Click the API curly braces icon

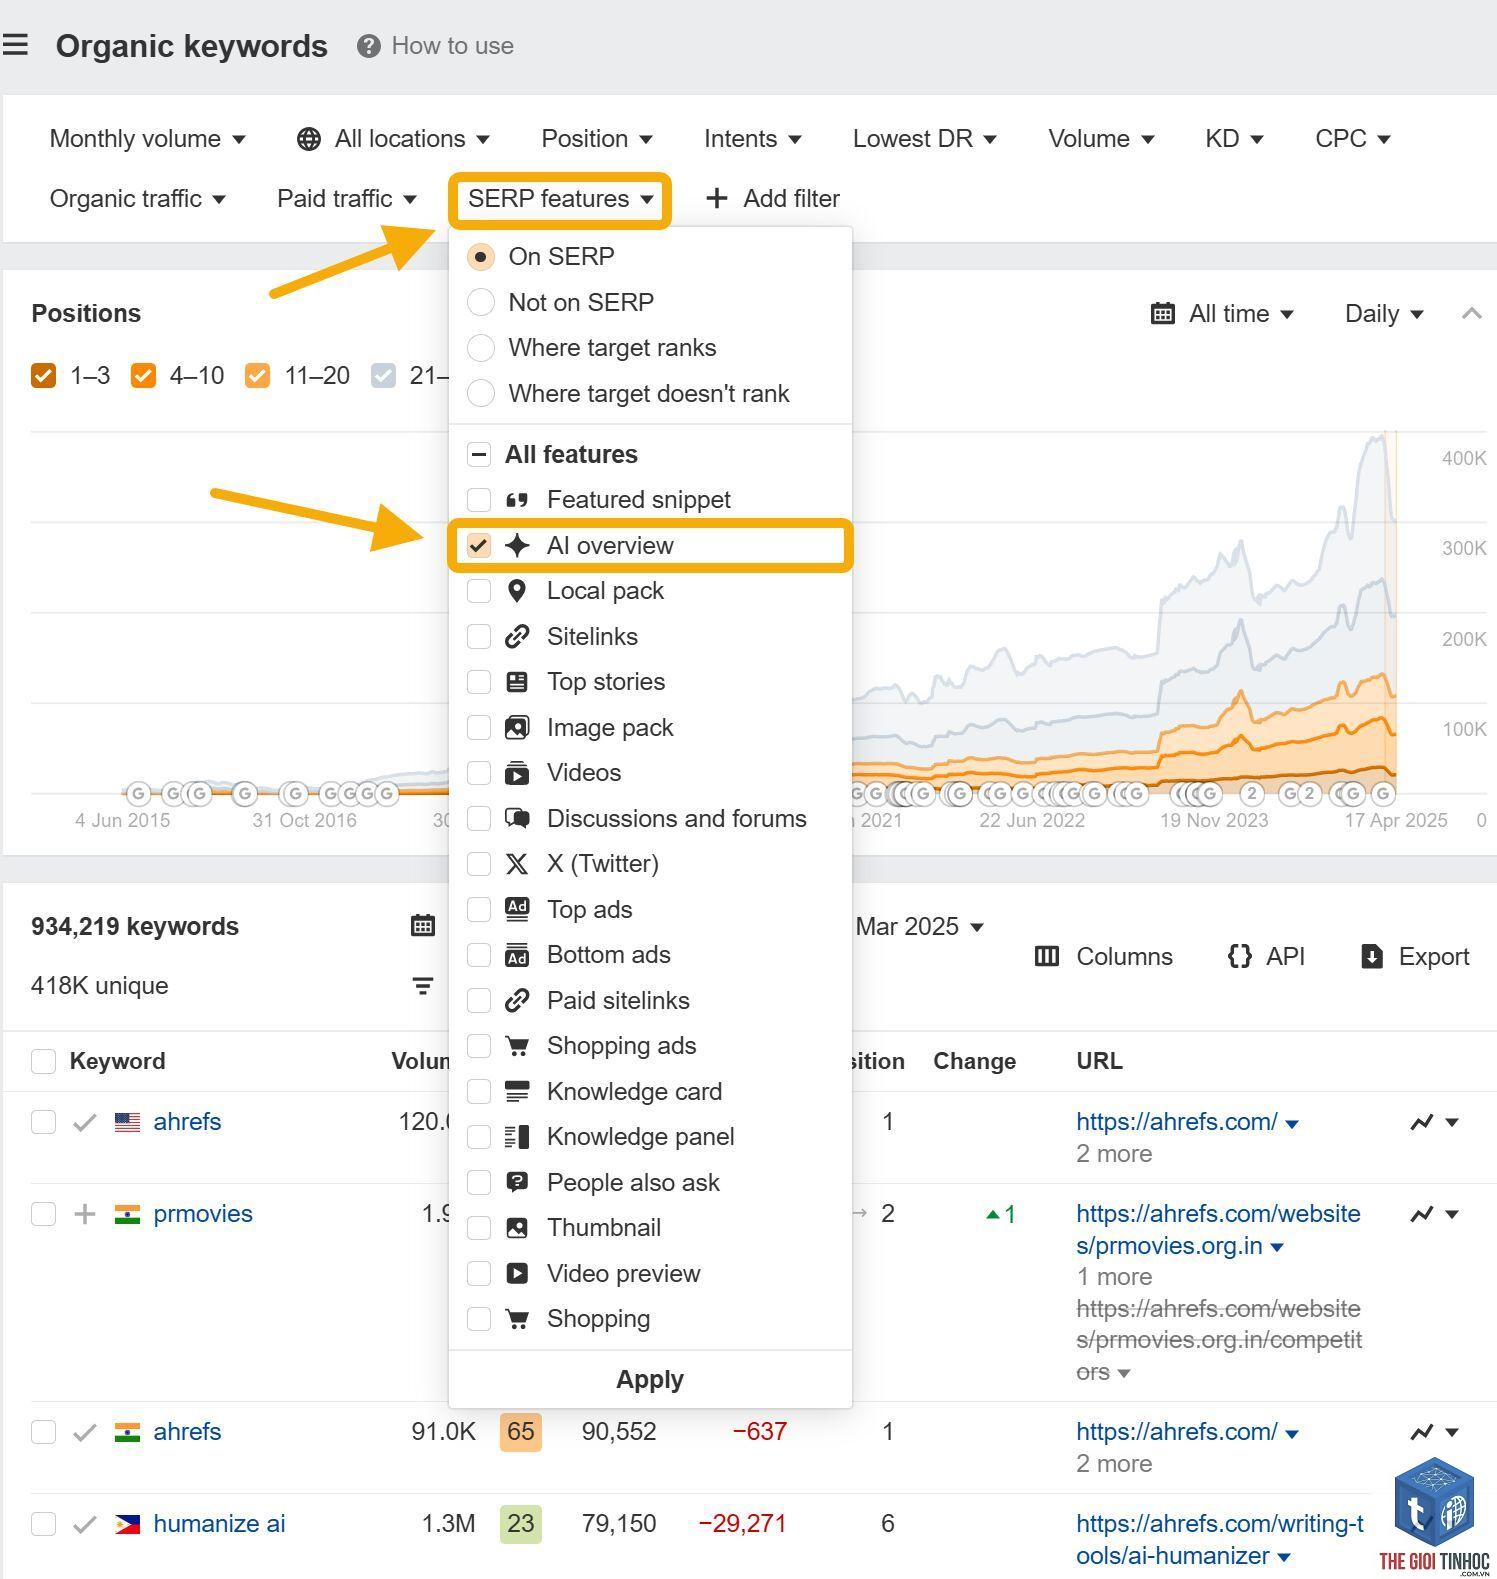pos(1239,956)
